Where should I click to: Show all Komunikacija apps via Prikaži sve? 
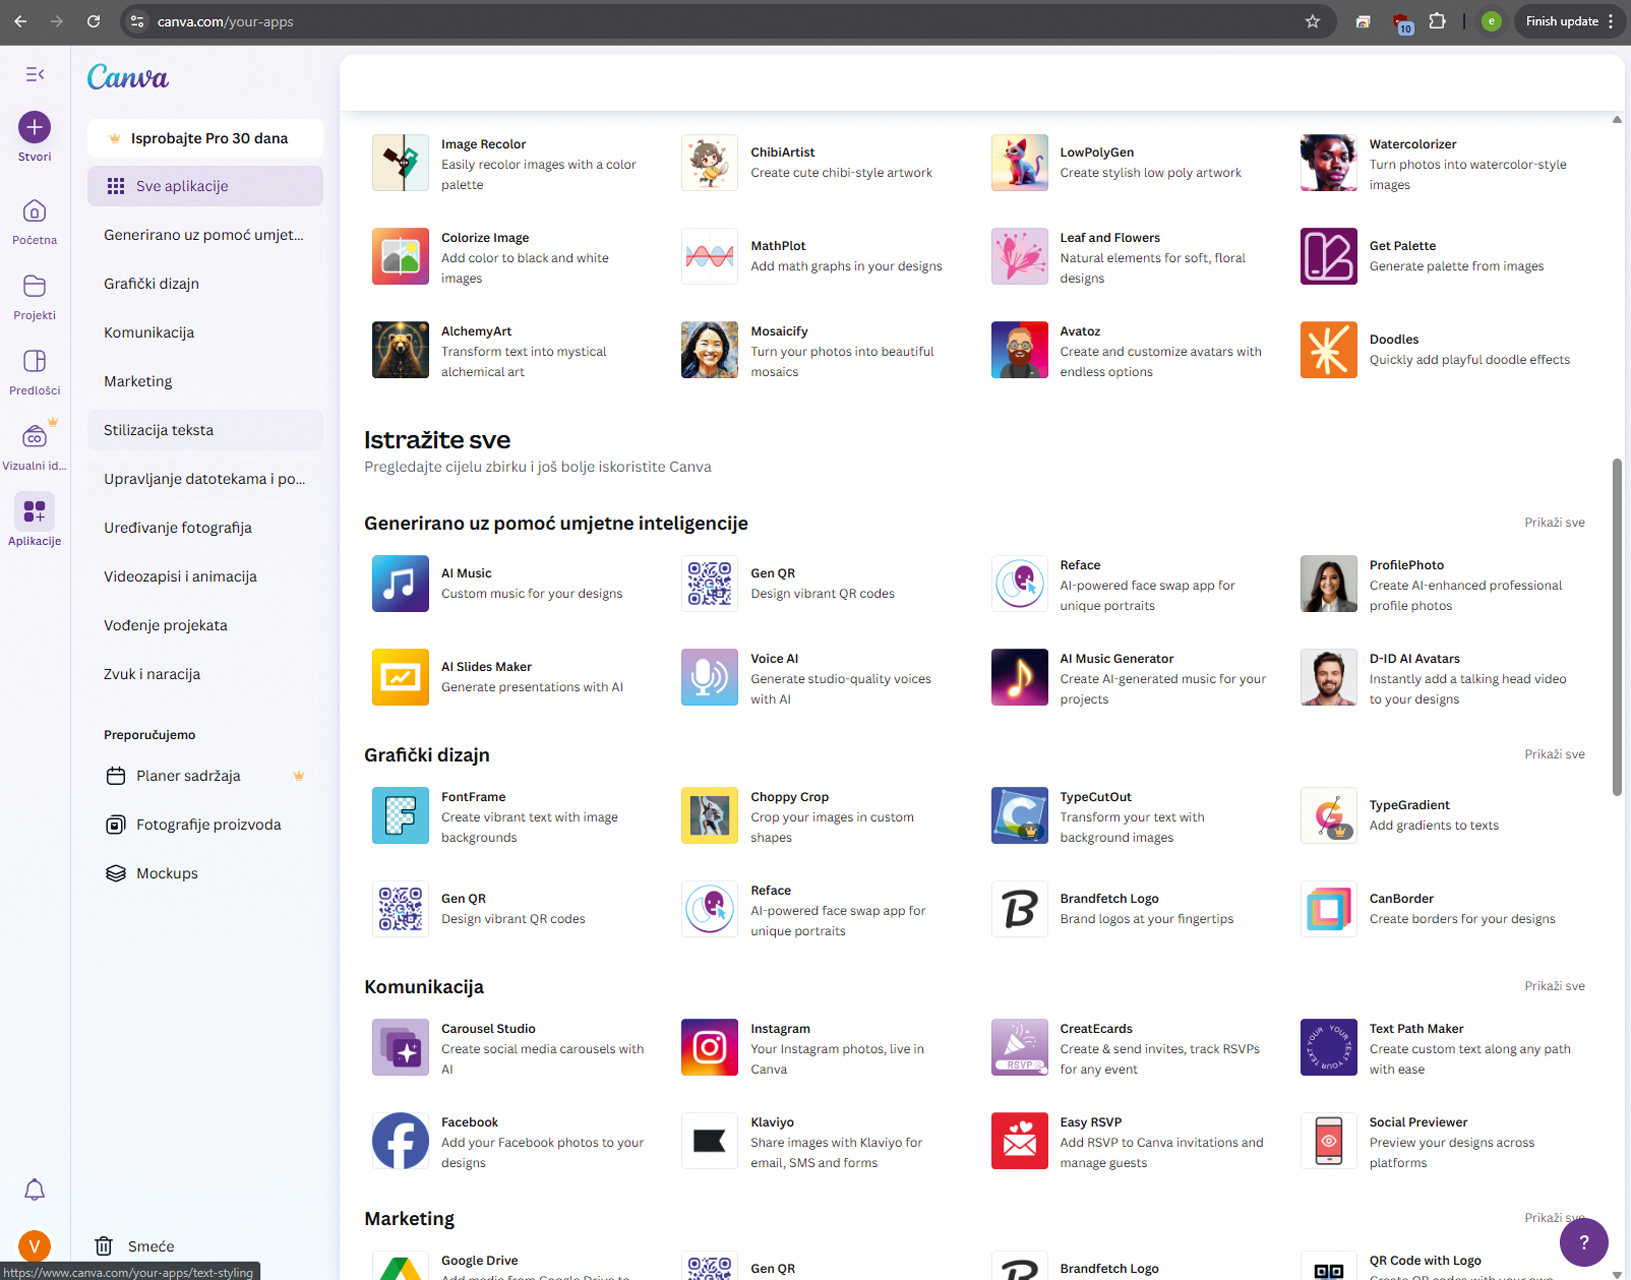point(1554,986)
